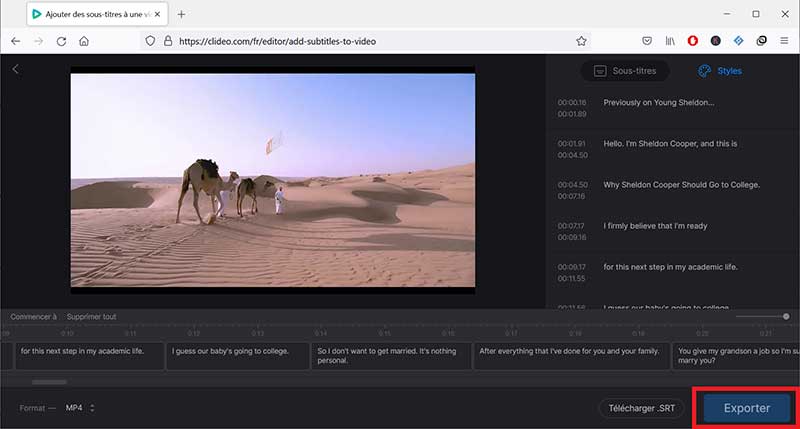800x429 pixels.
Task: Open the Firefox hamburger menu
Action: [x=784, y=41]
